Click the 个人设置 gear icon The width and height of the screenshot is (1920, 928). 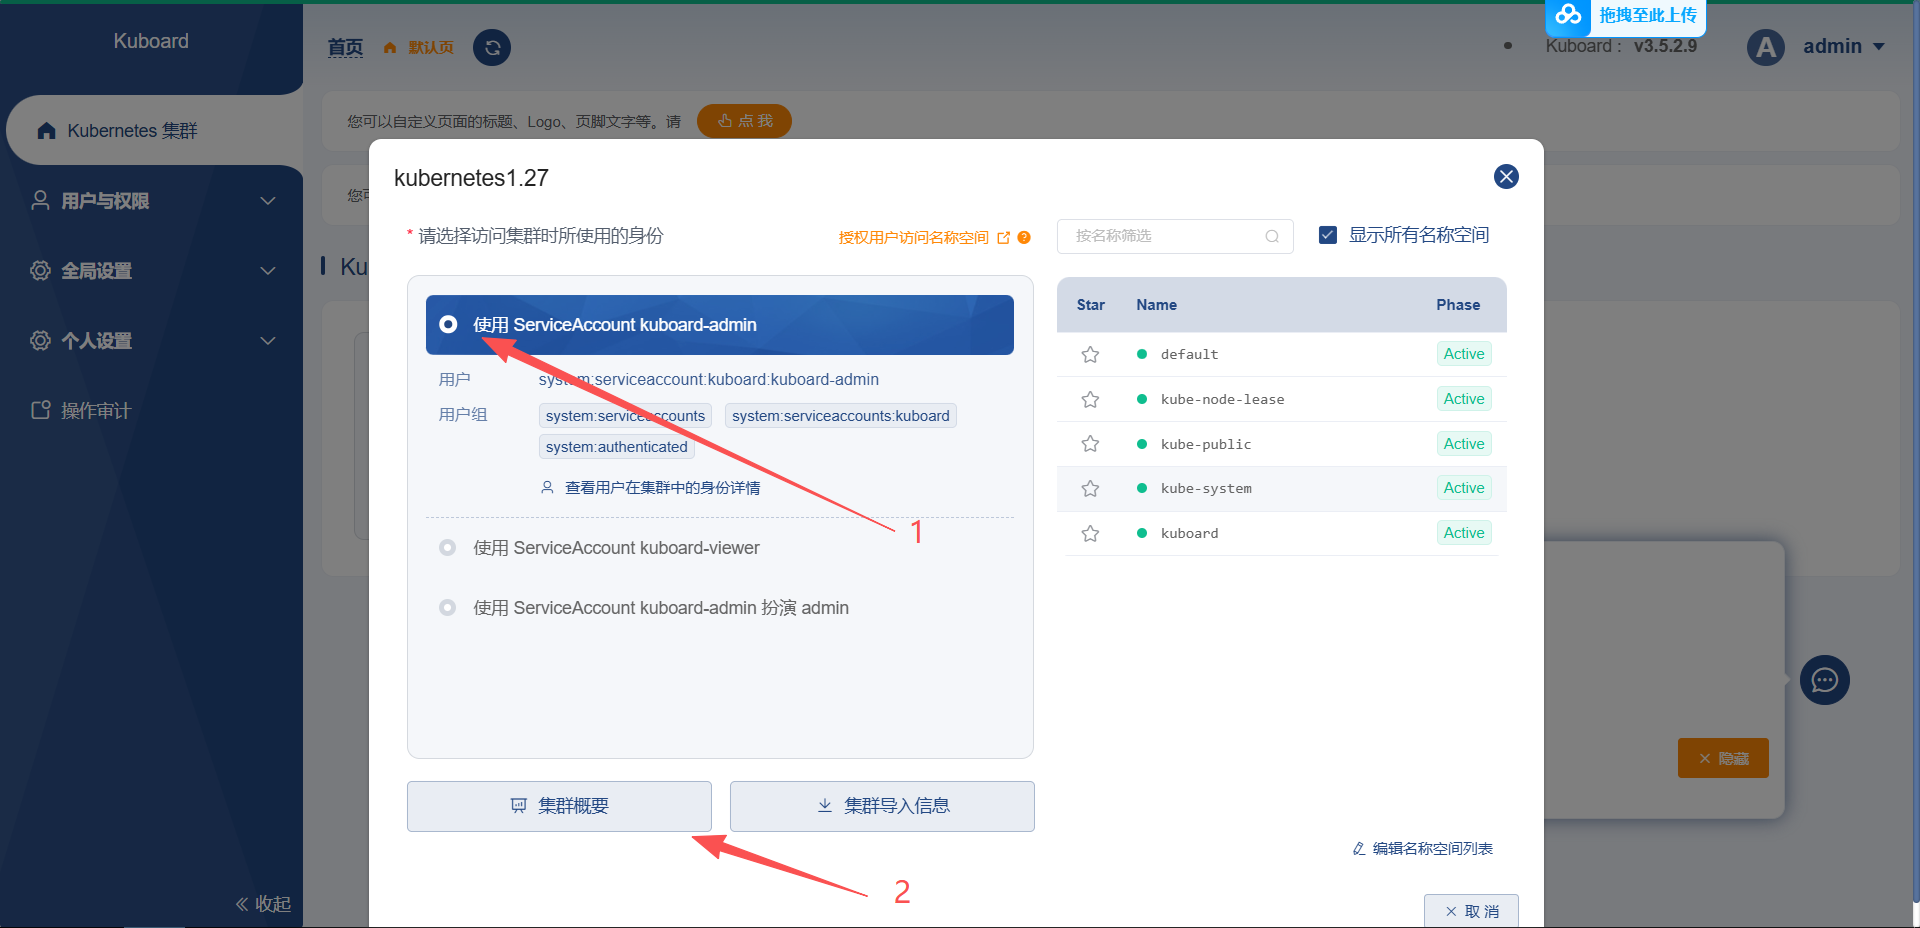40,340
